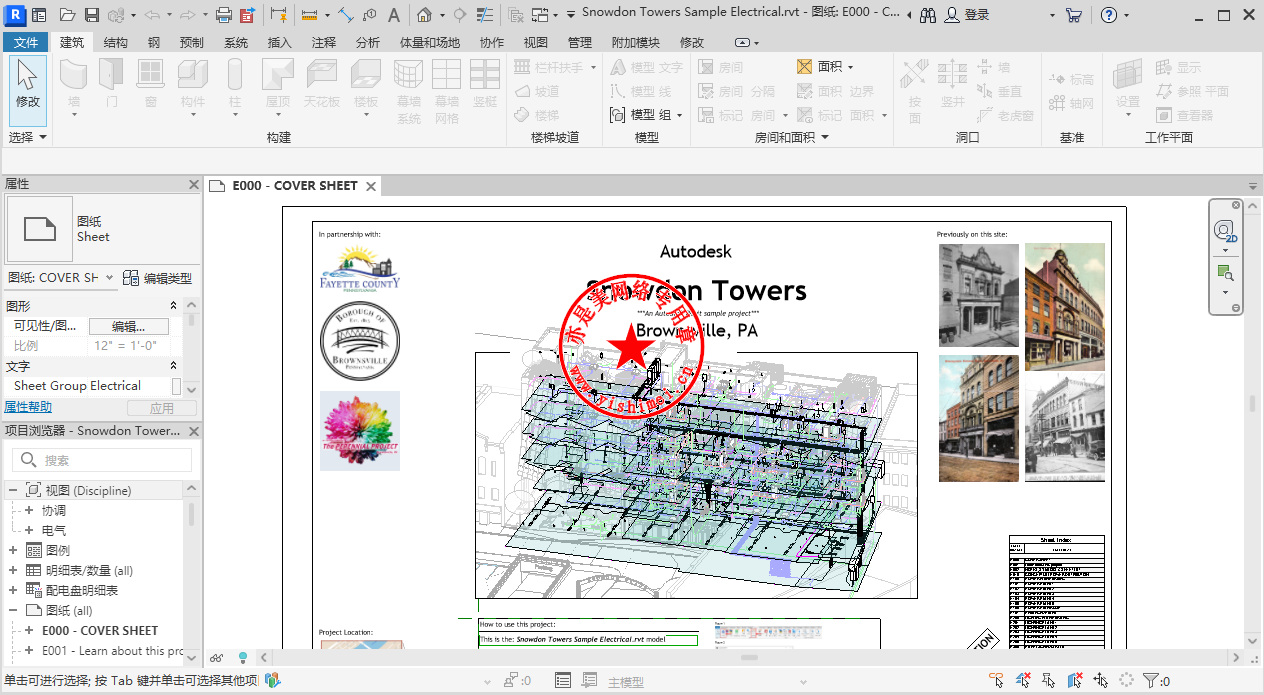Select E001 - Learn about this project sheet
The image size is (1264, 695).
tap(112, 650)
